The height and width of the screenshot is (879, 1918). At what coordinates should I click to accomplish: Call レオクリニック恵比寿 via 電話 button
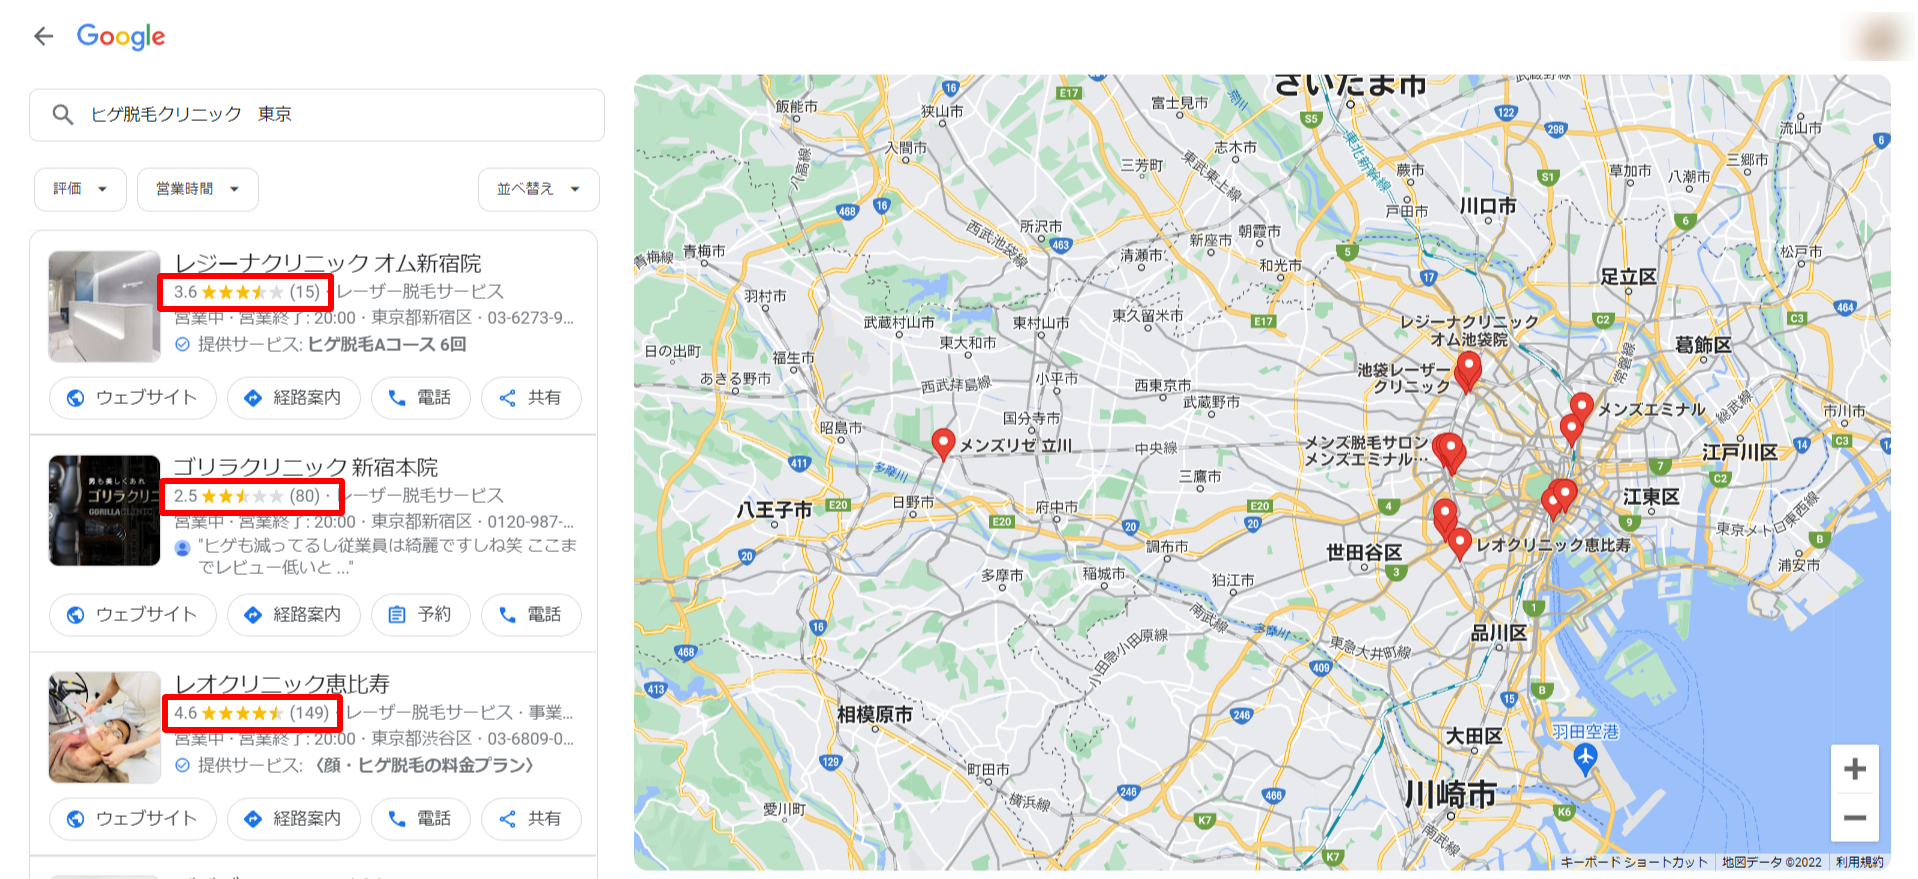pyautogui.click(x=420, y=819)
